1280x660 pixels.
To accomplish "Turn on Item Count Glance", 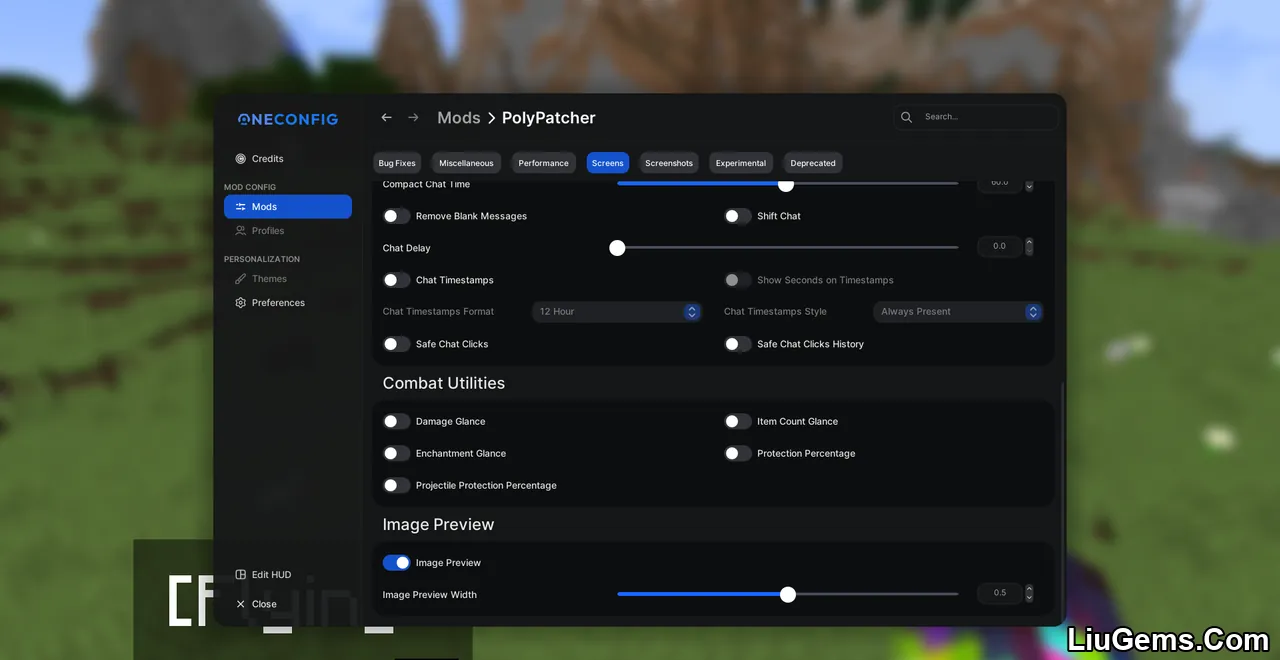I will 738,422.
